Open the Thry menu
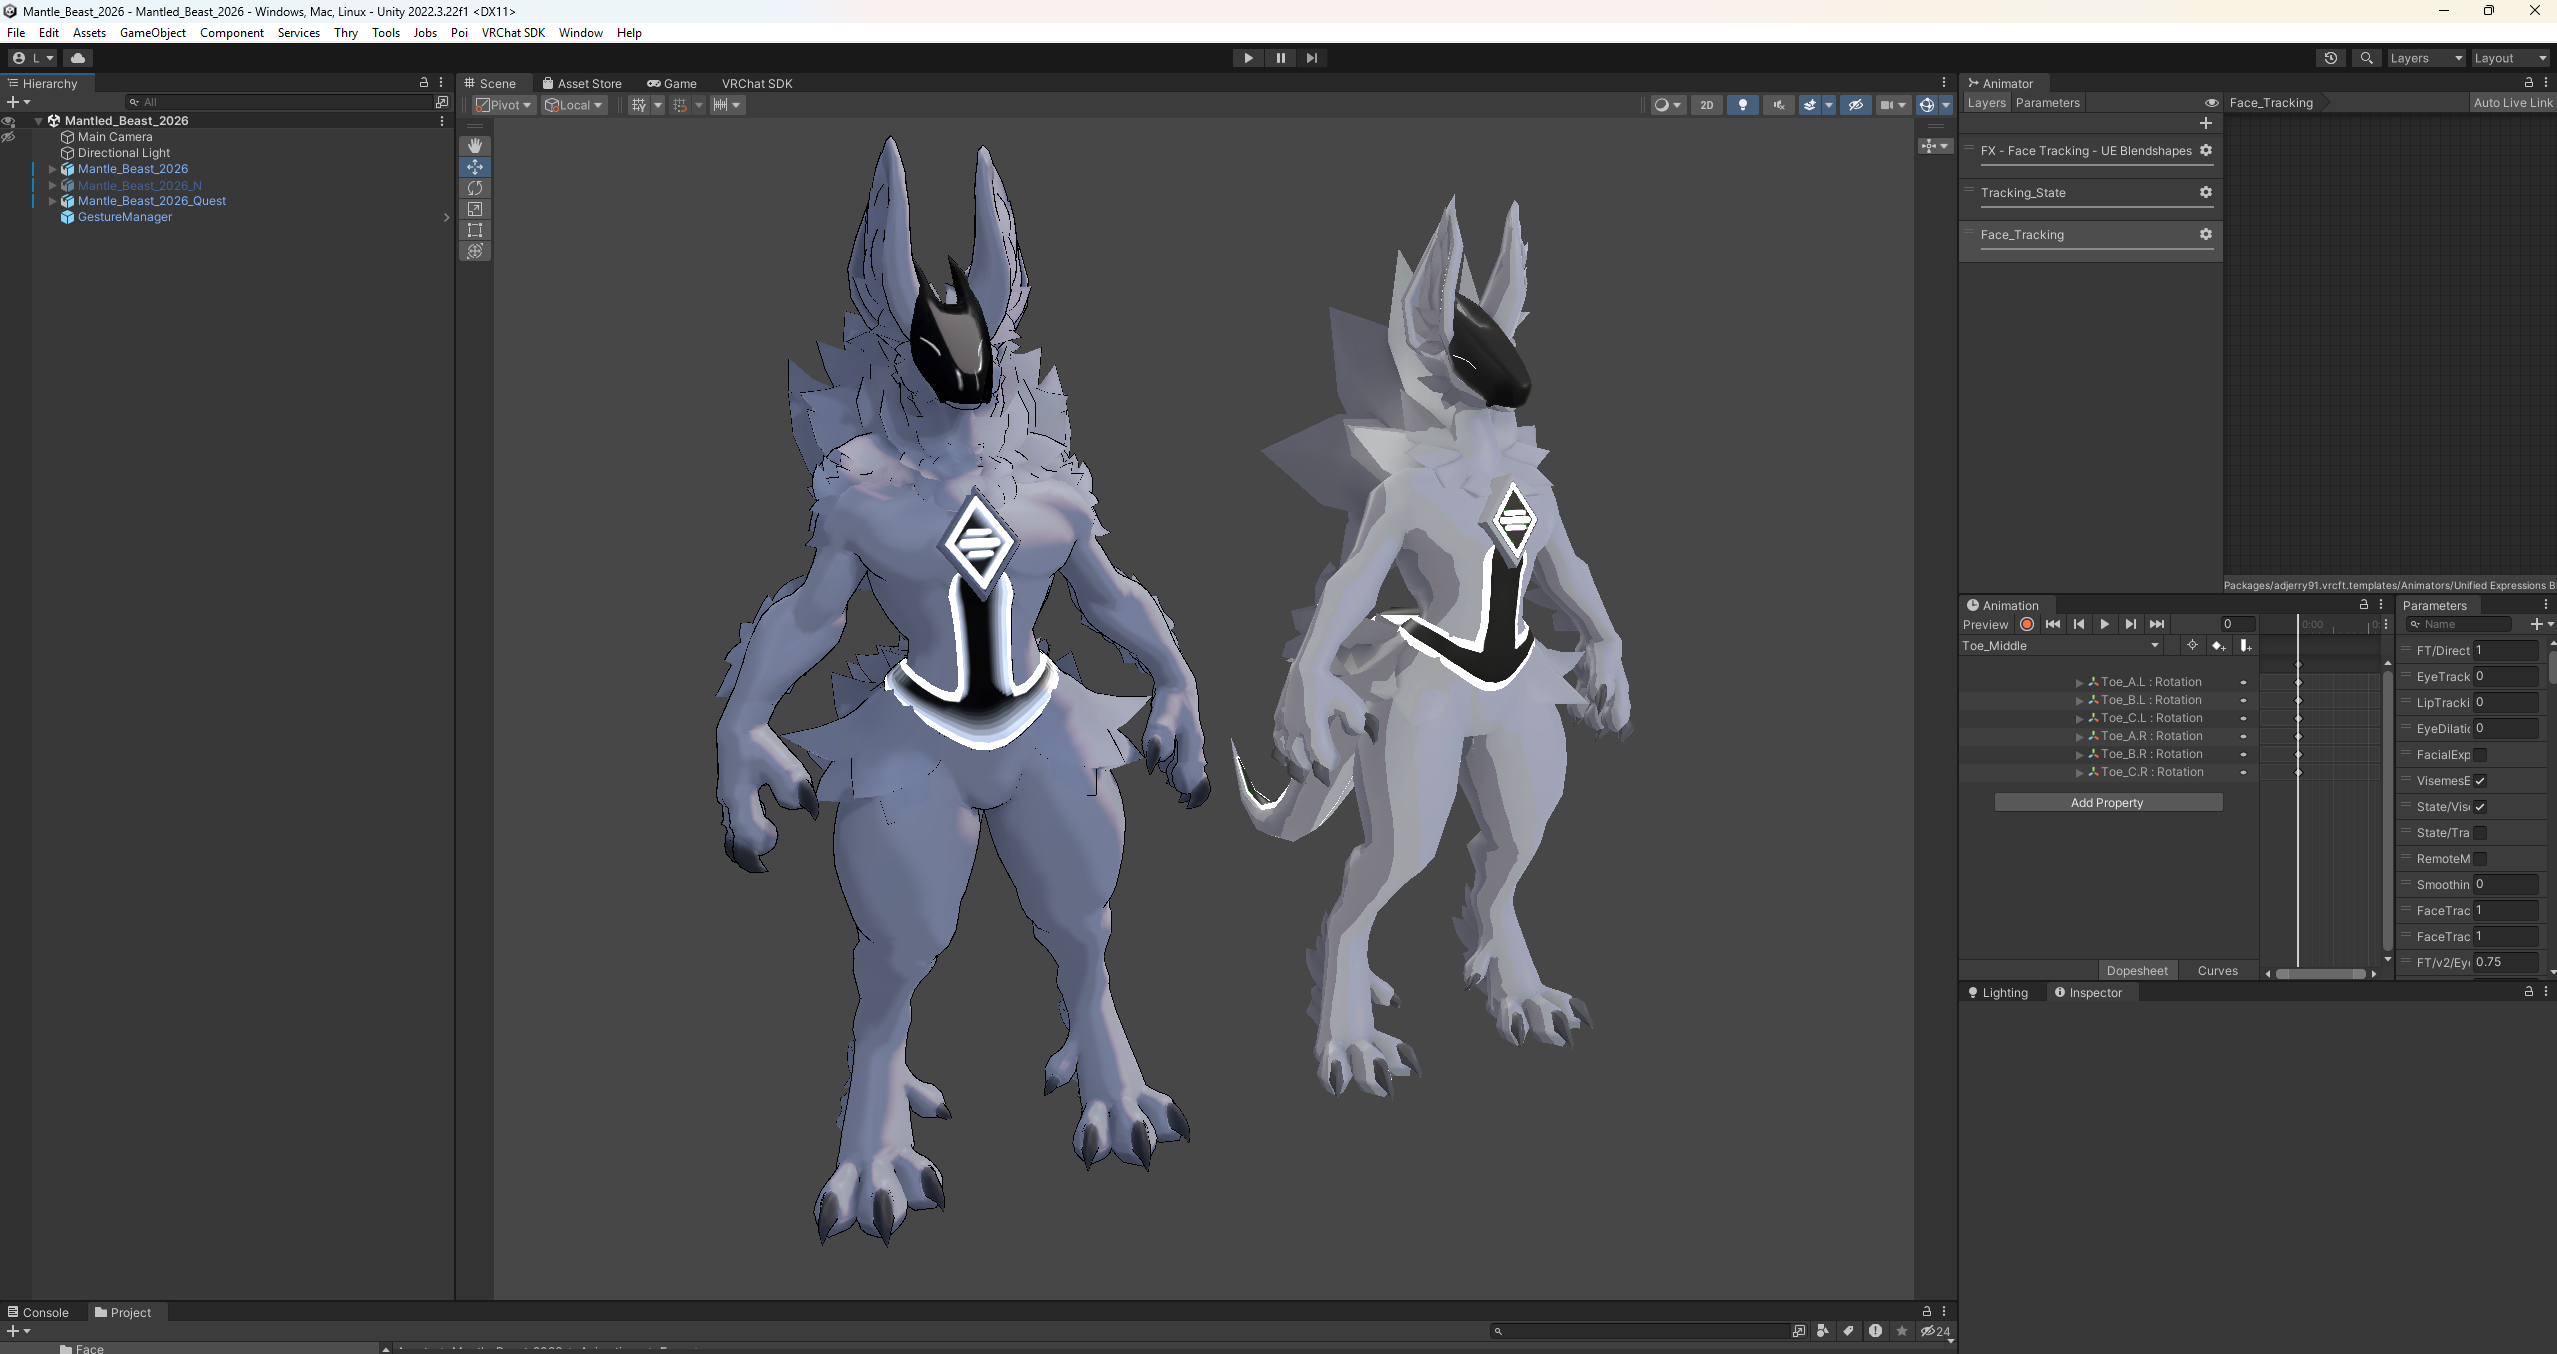Viewport: 2557px width, 1354px height. (346, 33)
